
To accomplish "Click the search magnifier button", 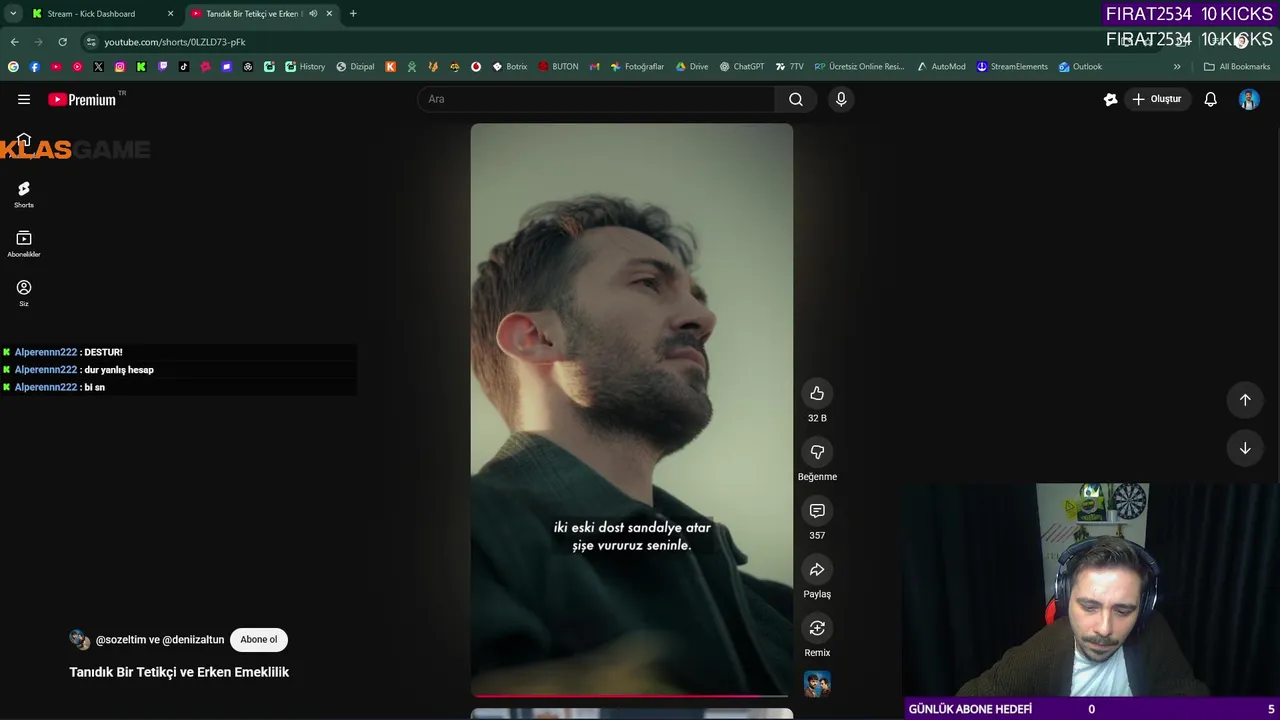I will [796, 99].
